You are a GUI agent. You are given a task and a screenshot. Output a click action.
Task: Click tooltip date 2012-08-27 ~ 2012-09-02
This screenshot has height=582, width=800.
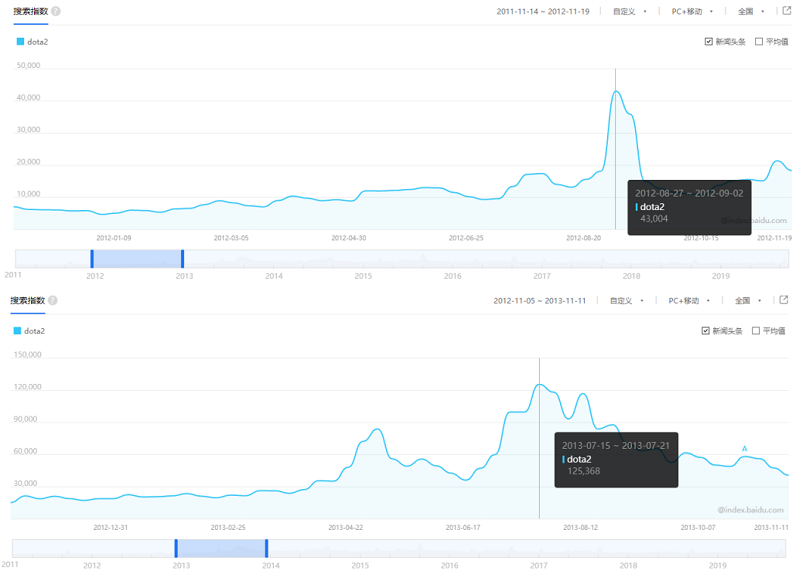coord(689,193)
